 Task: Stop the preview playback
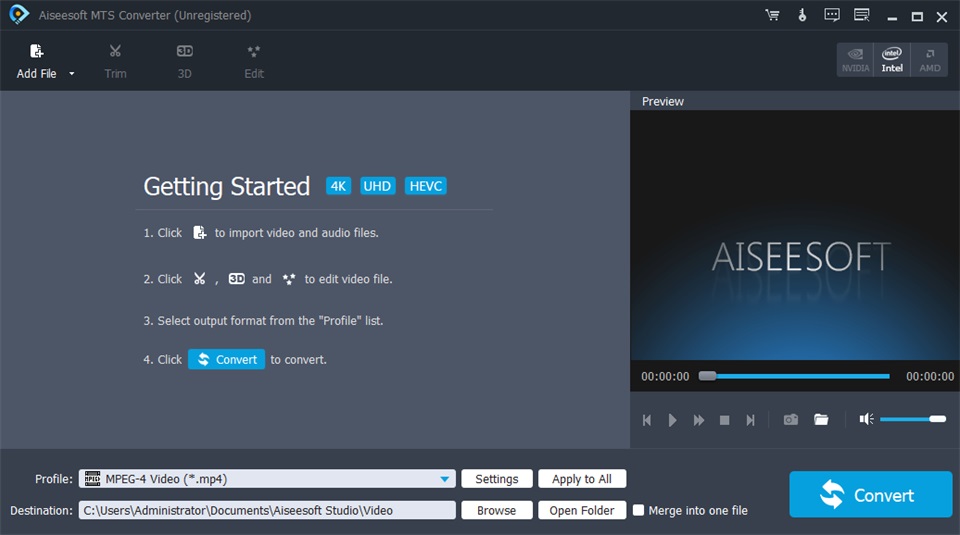pos(724,420)
